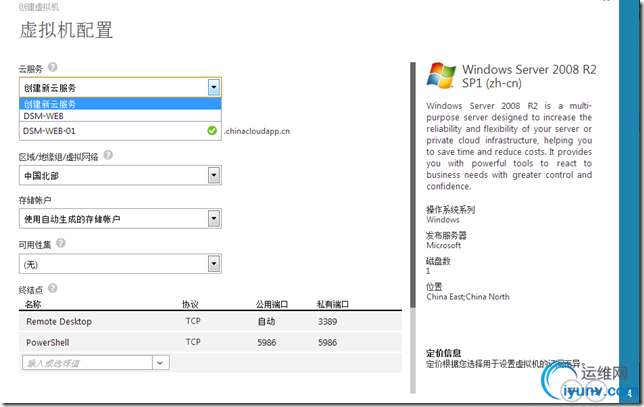Click the vertical scrollbar of the description panel
This screenshot has height=407, width=644.
(413, 185)
